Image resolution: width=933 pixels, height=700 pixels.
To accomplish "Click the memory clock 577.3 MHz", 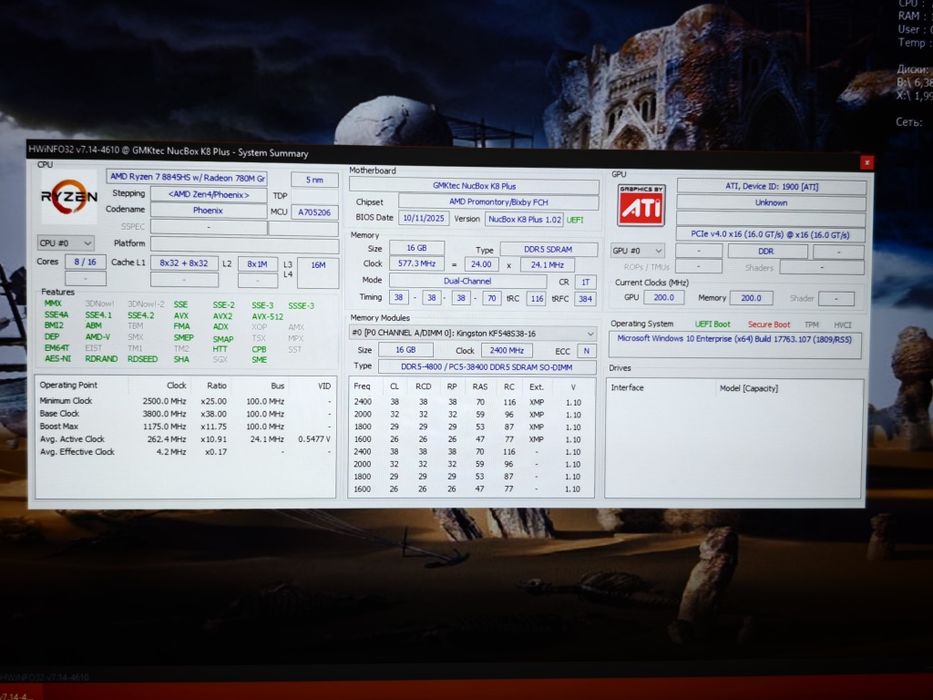I will [x=417, y=263].
